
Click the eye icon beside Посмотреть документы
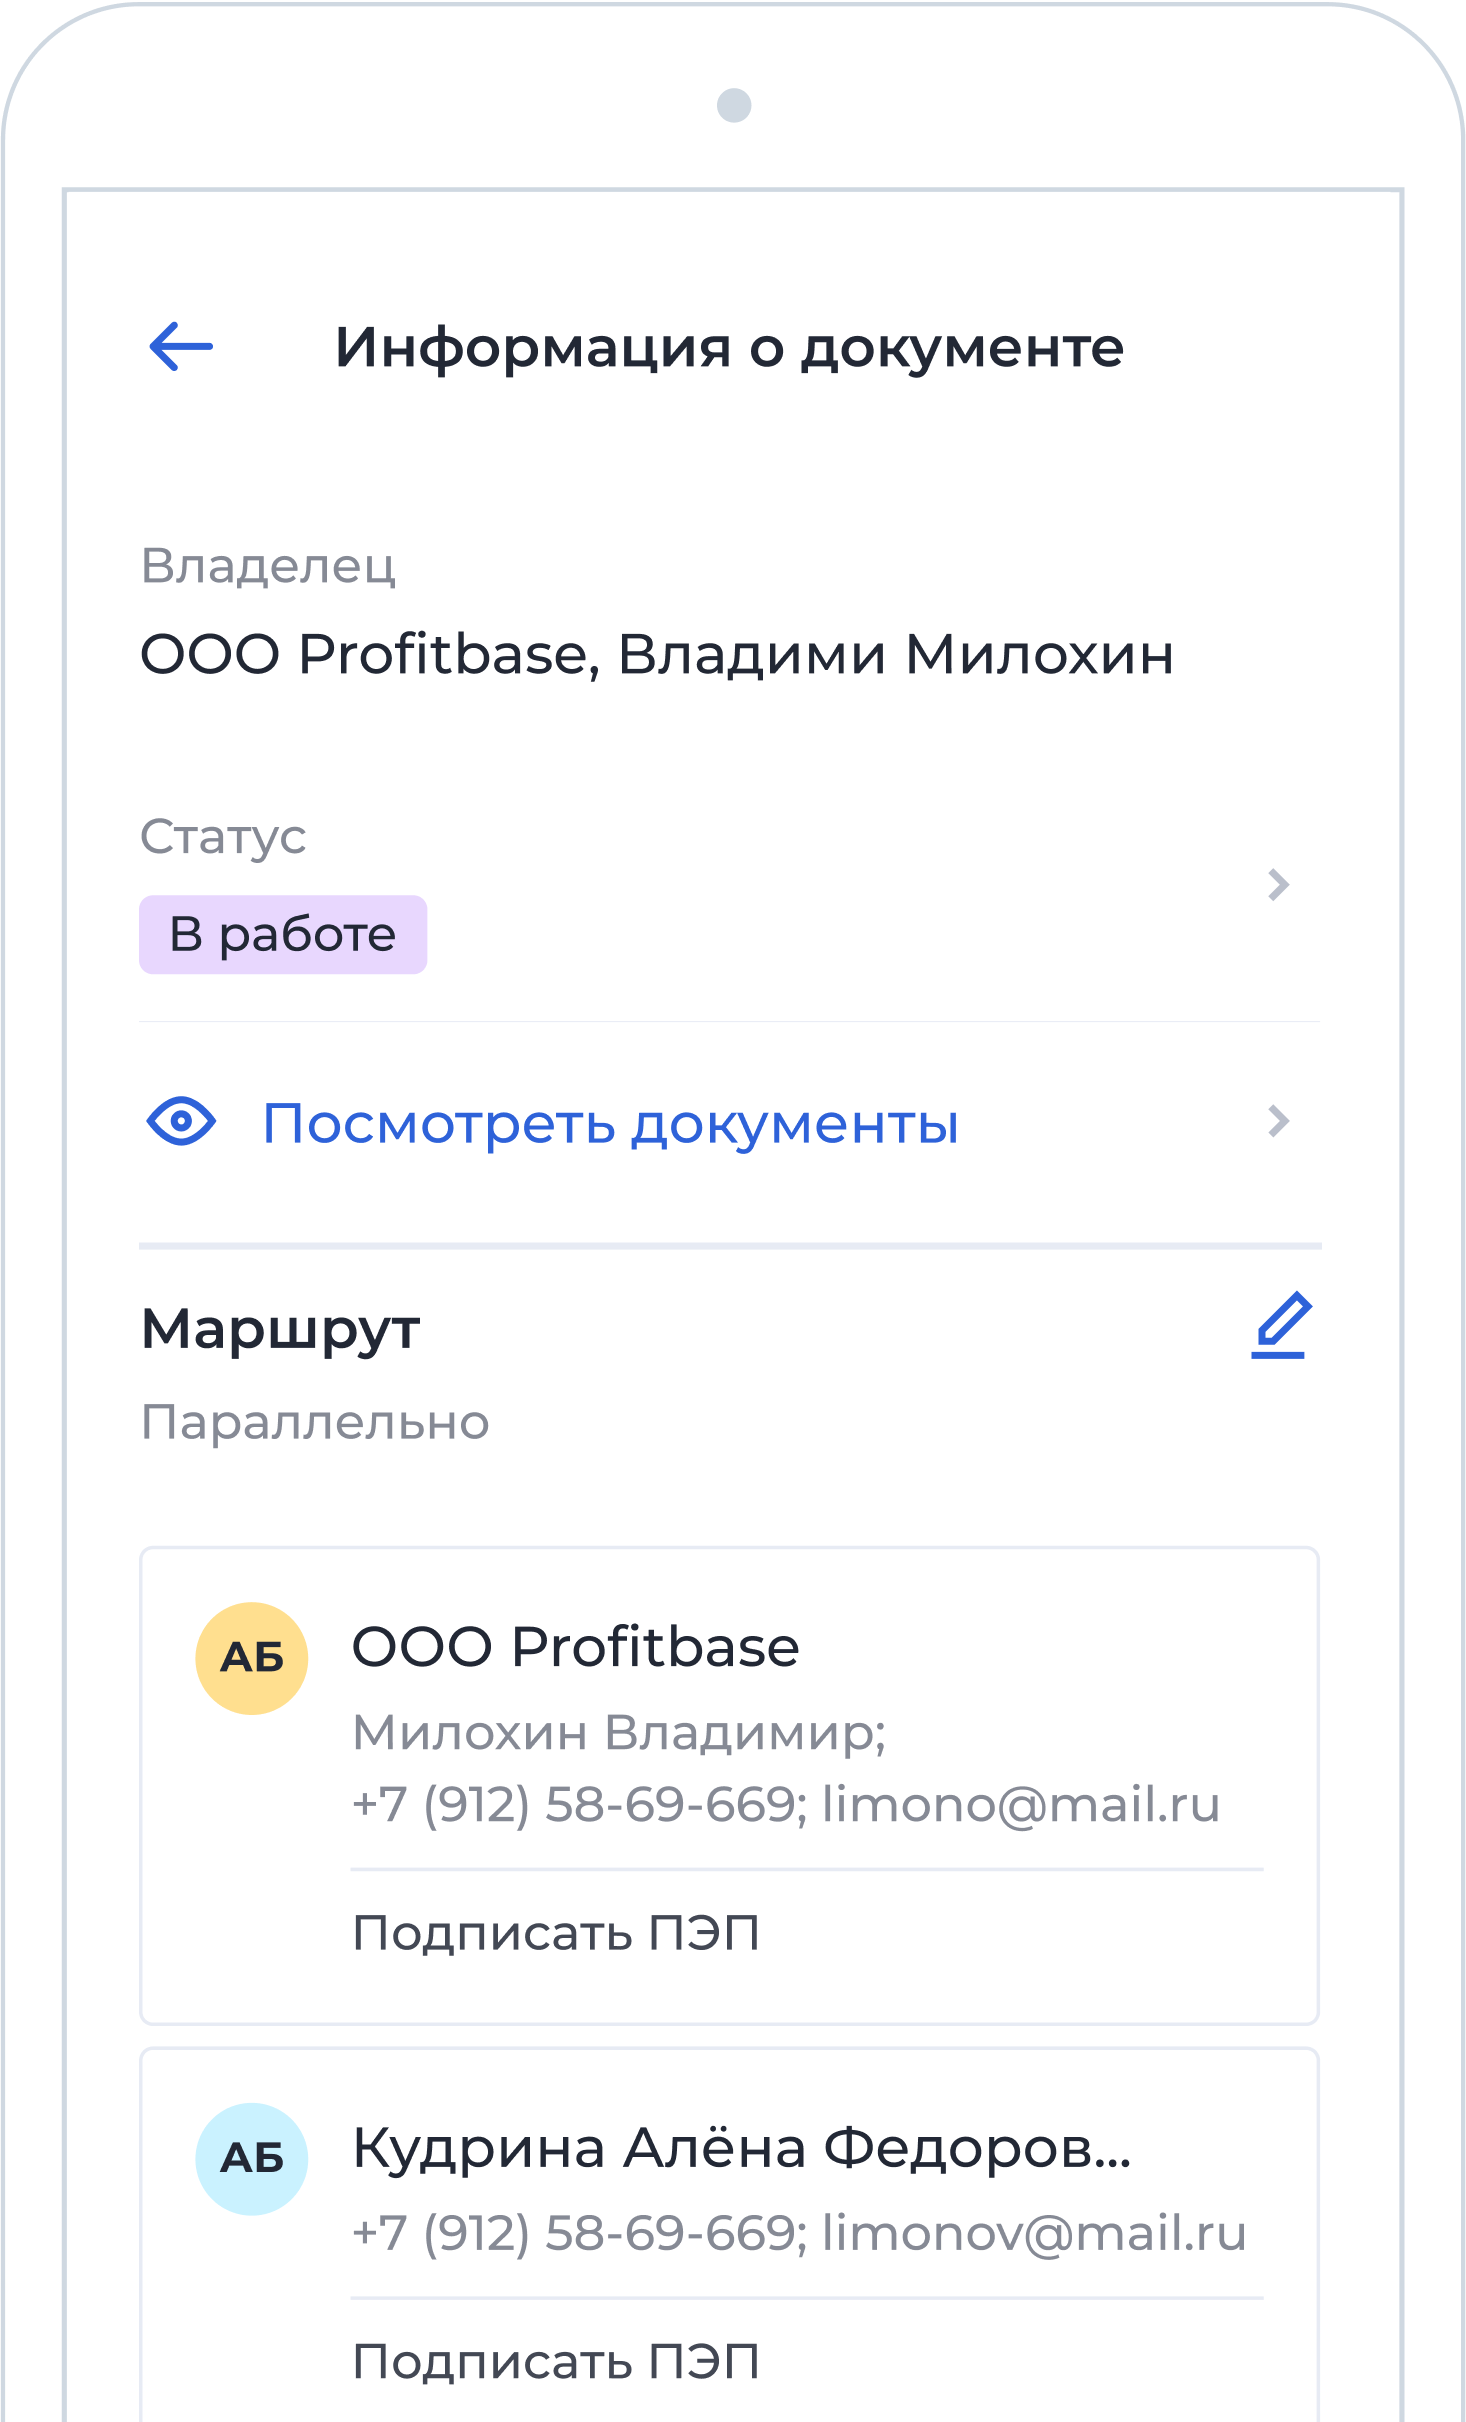[x=181, y=1121]
